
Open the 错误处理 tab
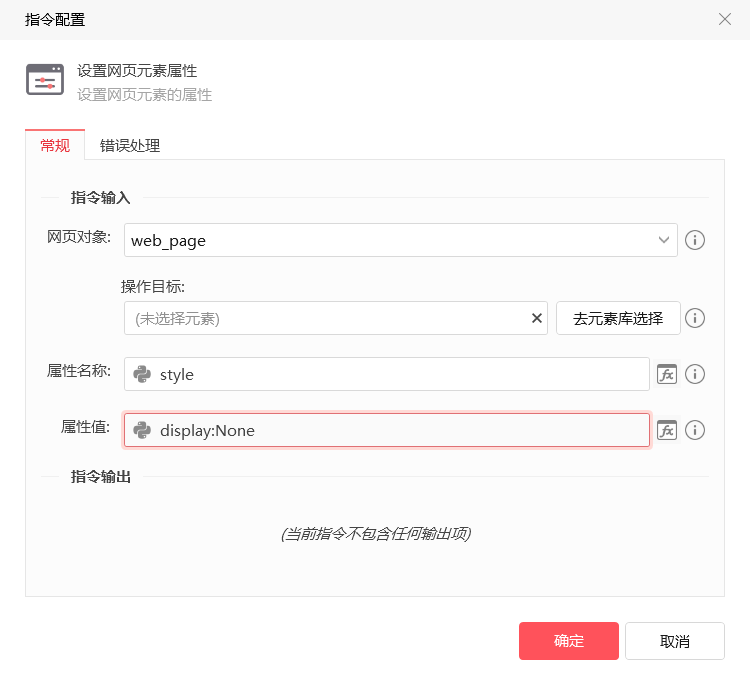[130, 145]
